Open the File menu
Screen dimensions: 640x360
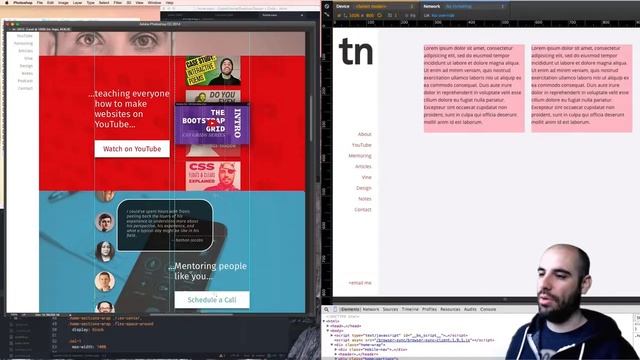tap(40, 2)
